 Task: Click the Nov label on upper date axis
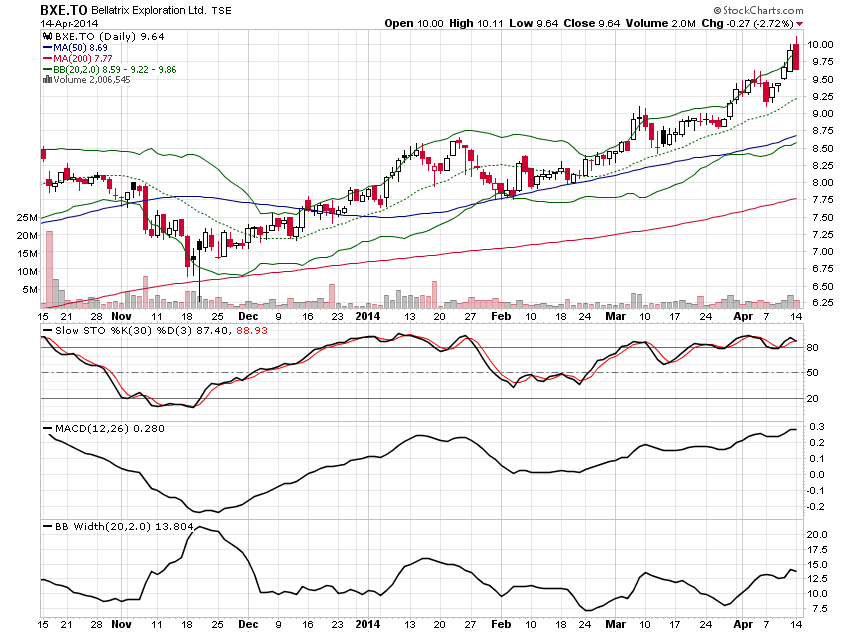point(121,316)
